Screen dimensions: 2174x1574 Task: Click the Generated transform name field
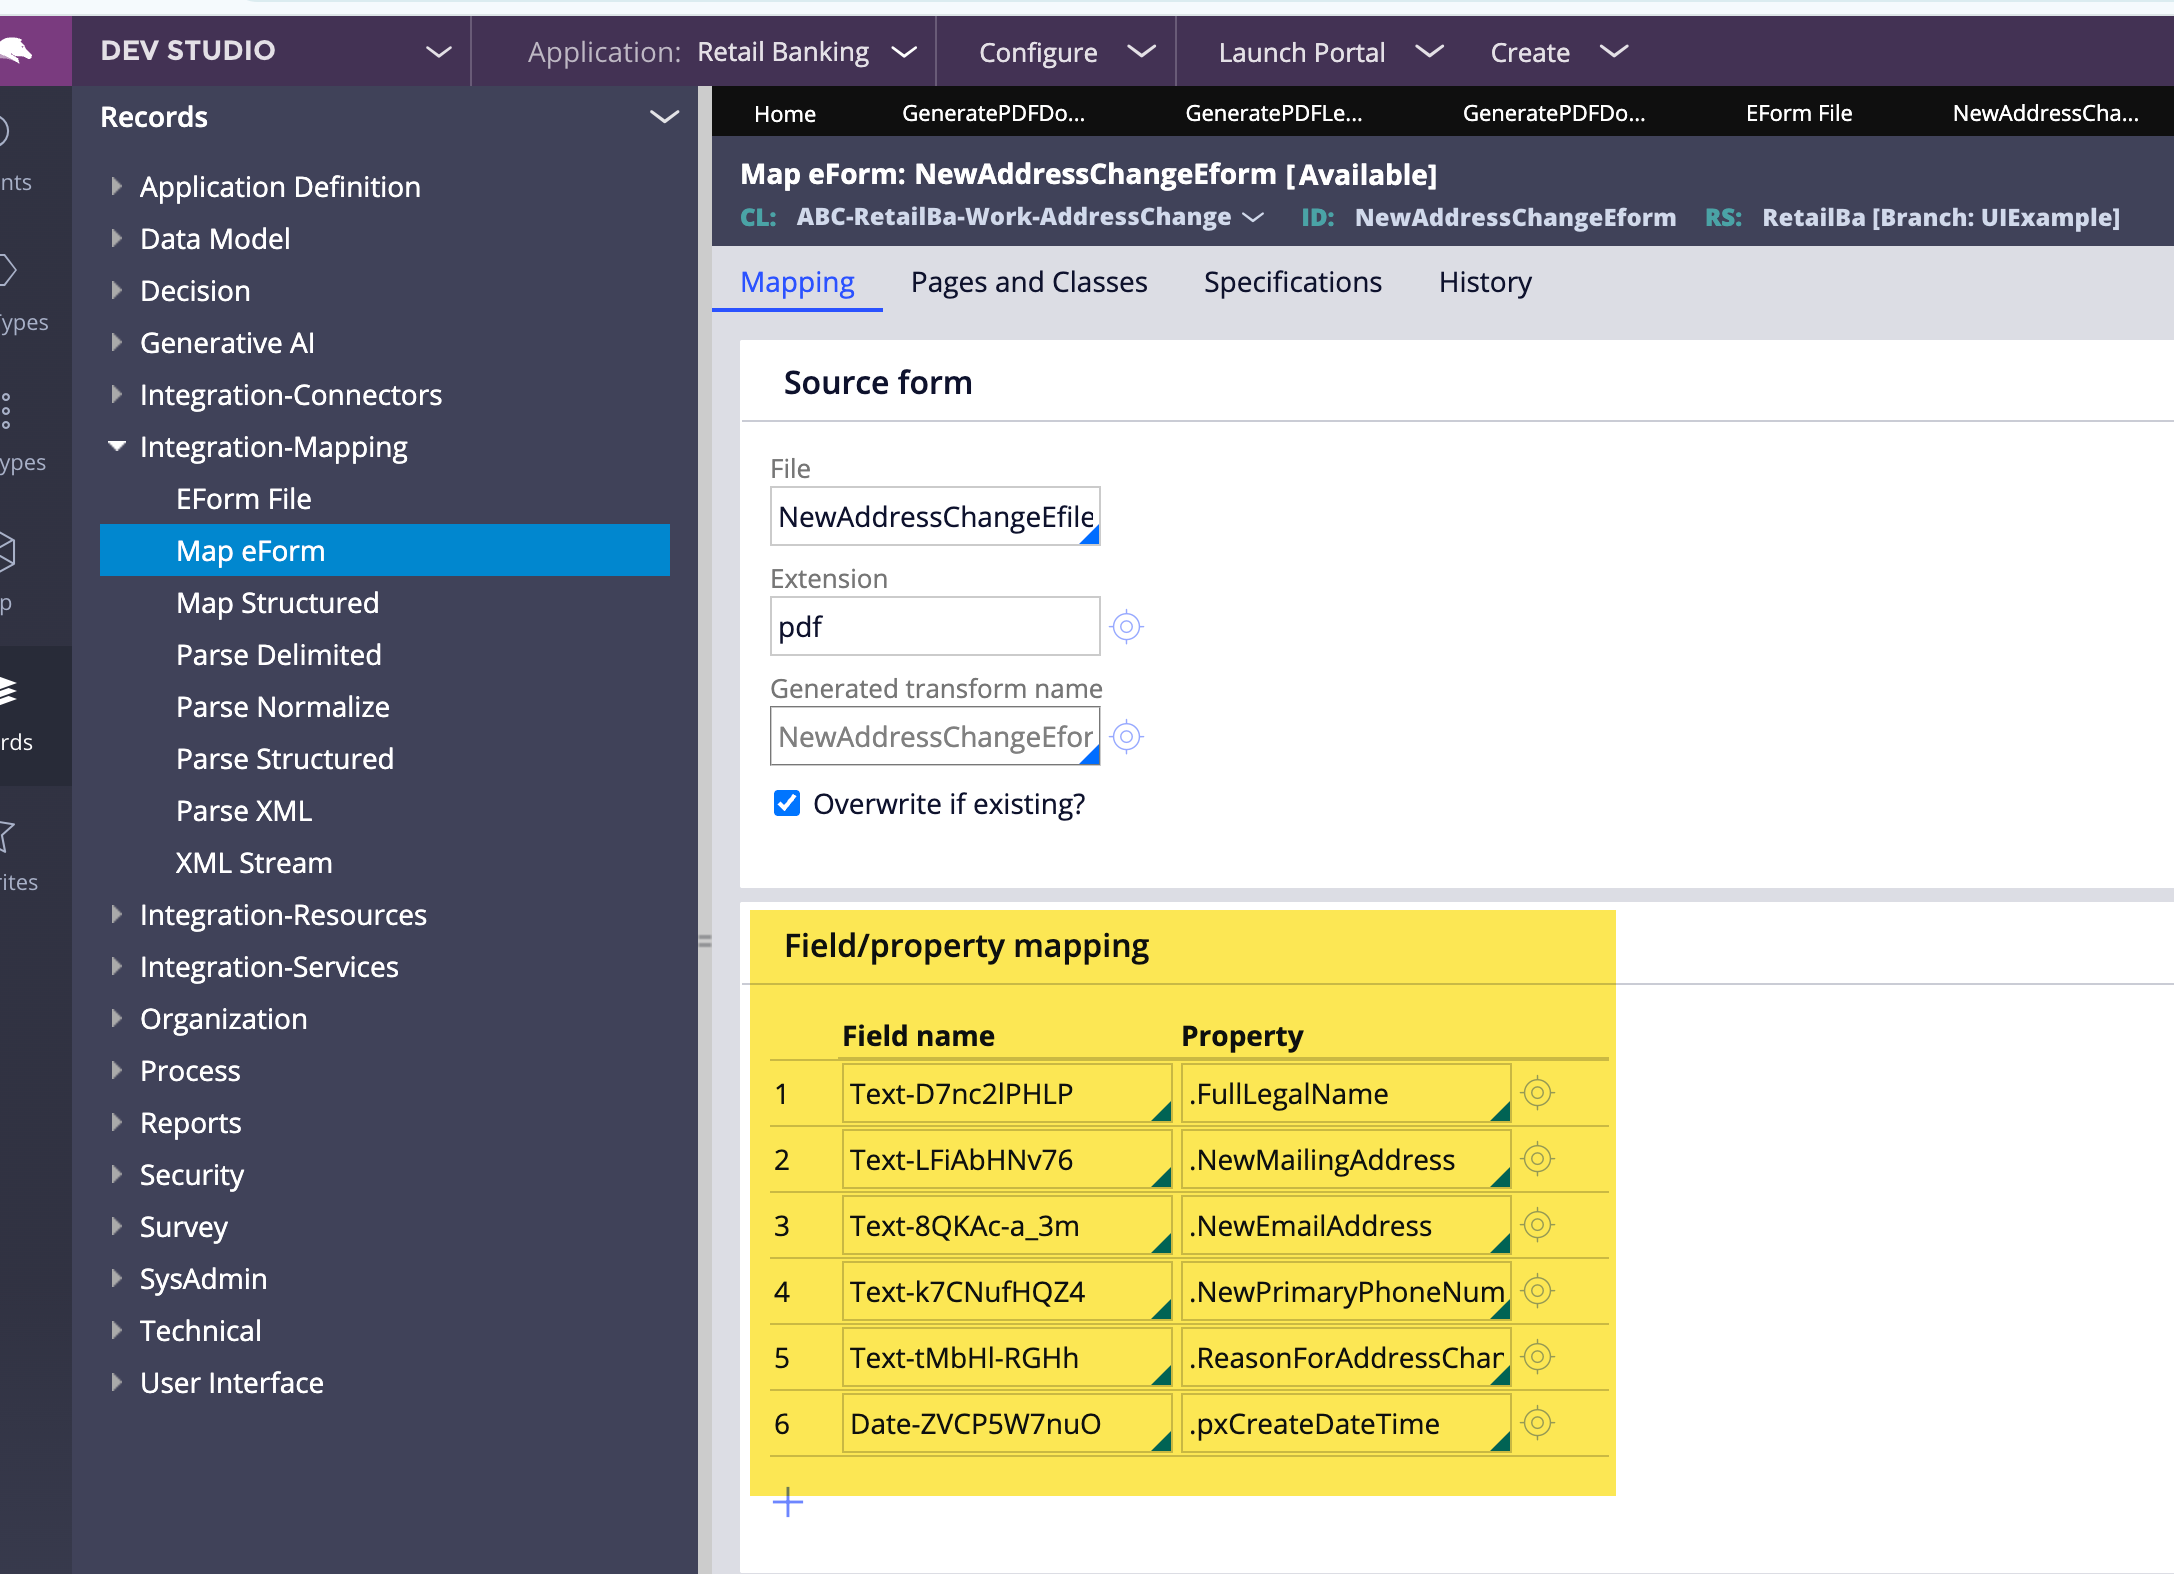point(935,736)
